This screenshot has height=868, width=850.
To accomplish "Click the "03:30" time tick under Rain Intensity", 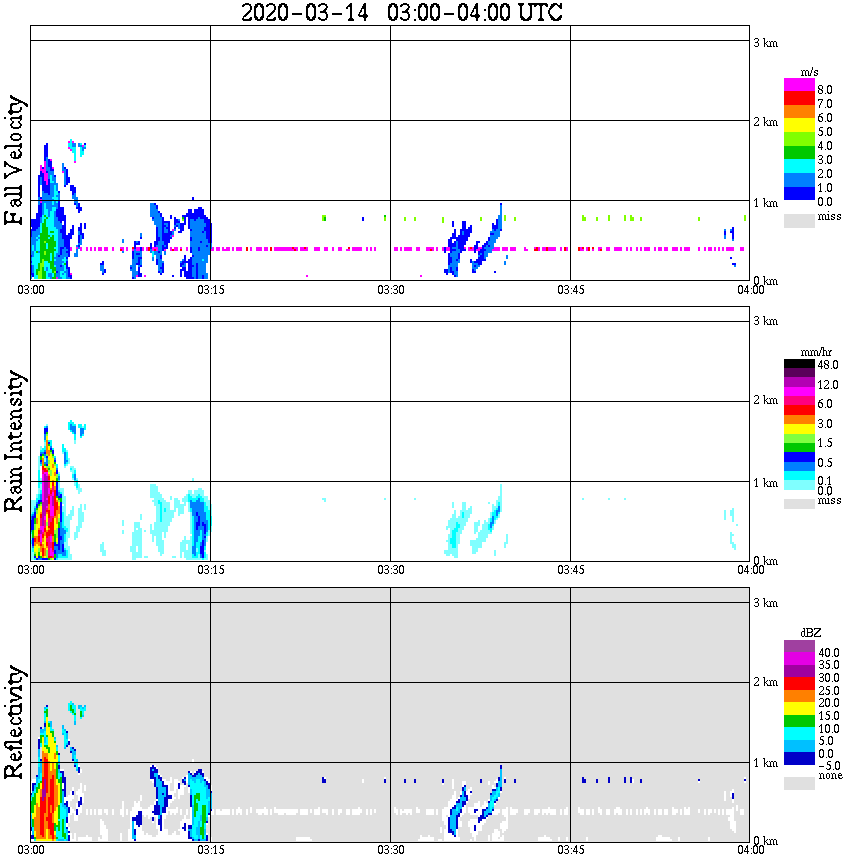I will pyautogui.click(x=390, y=570).
